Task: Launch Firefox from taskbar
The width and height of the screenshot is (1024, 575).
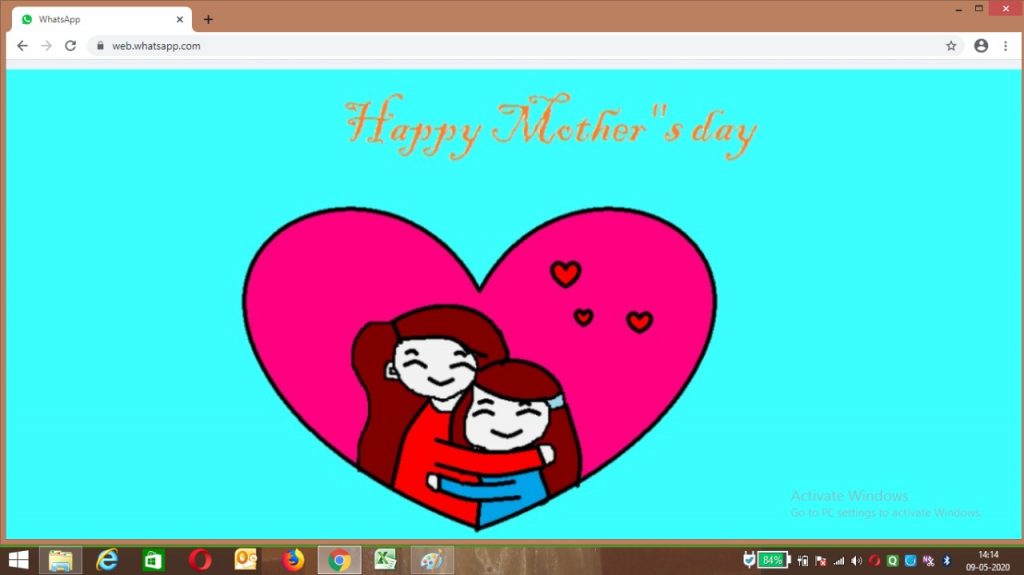Action: point(293,560)
